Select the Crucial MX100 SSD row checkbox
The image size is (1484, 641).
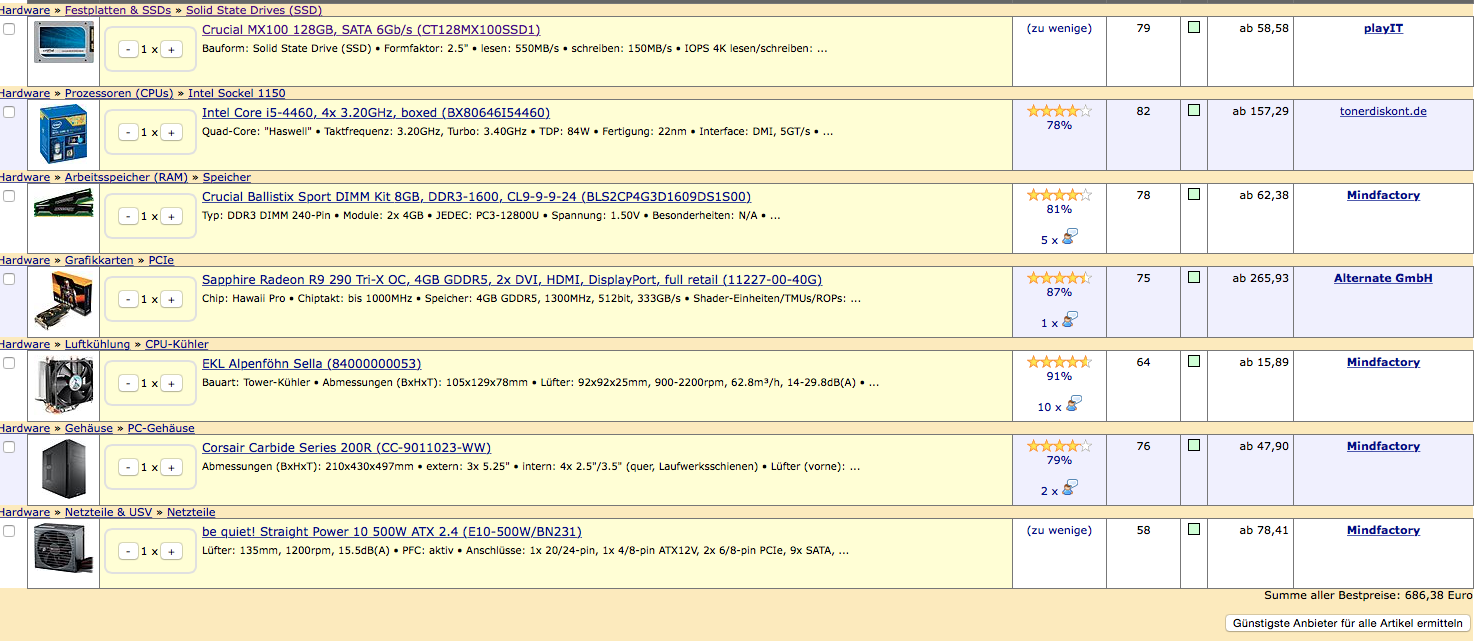coord(9,29)
